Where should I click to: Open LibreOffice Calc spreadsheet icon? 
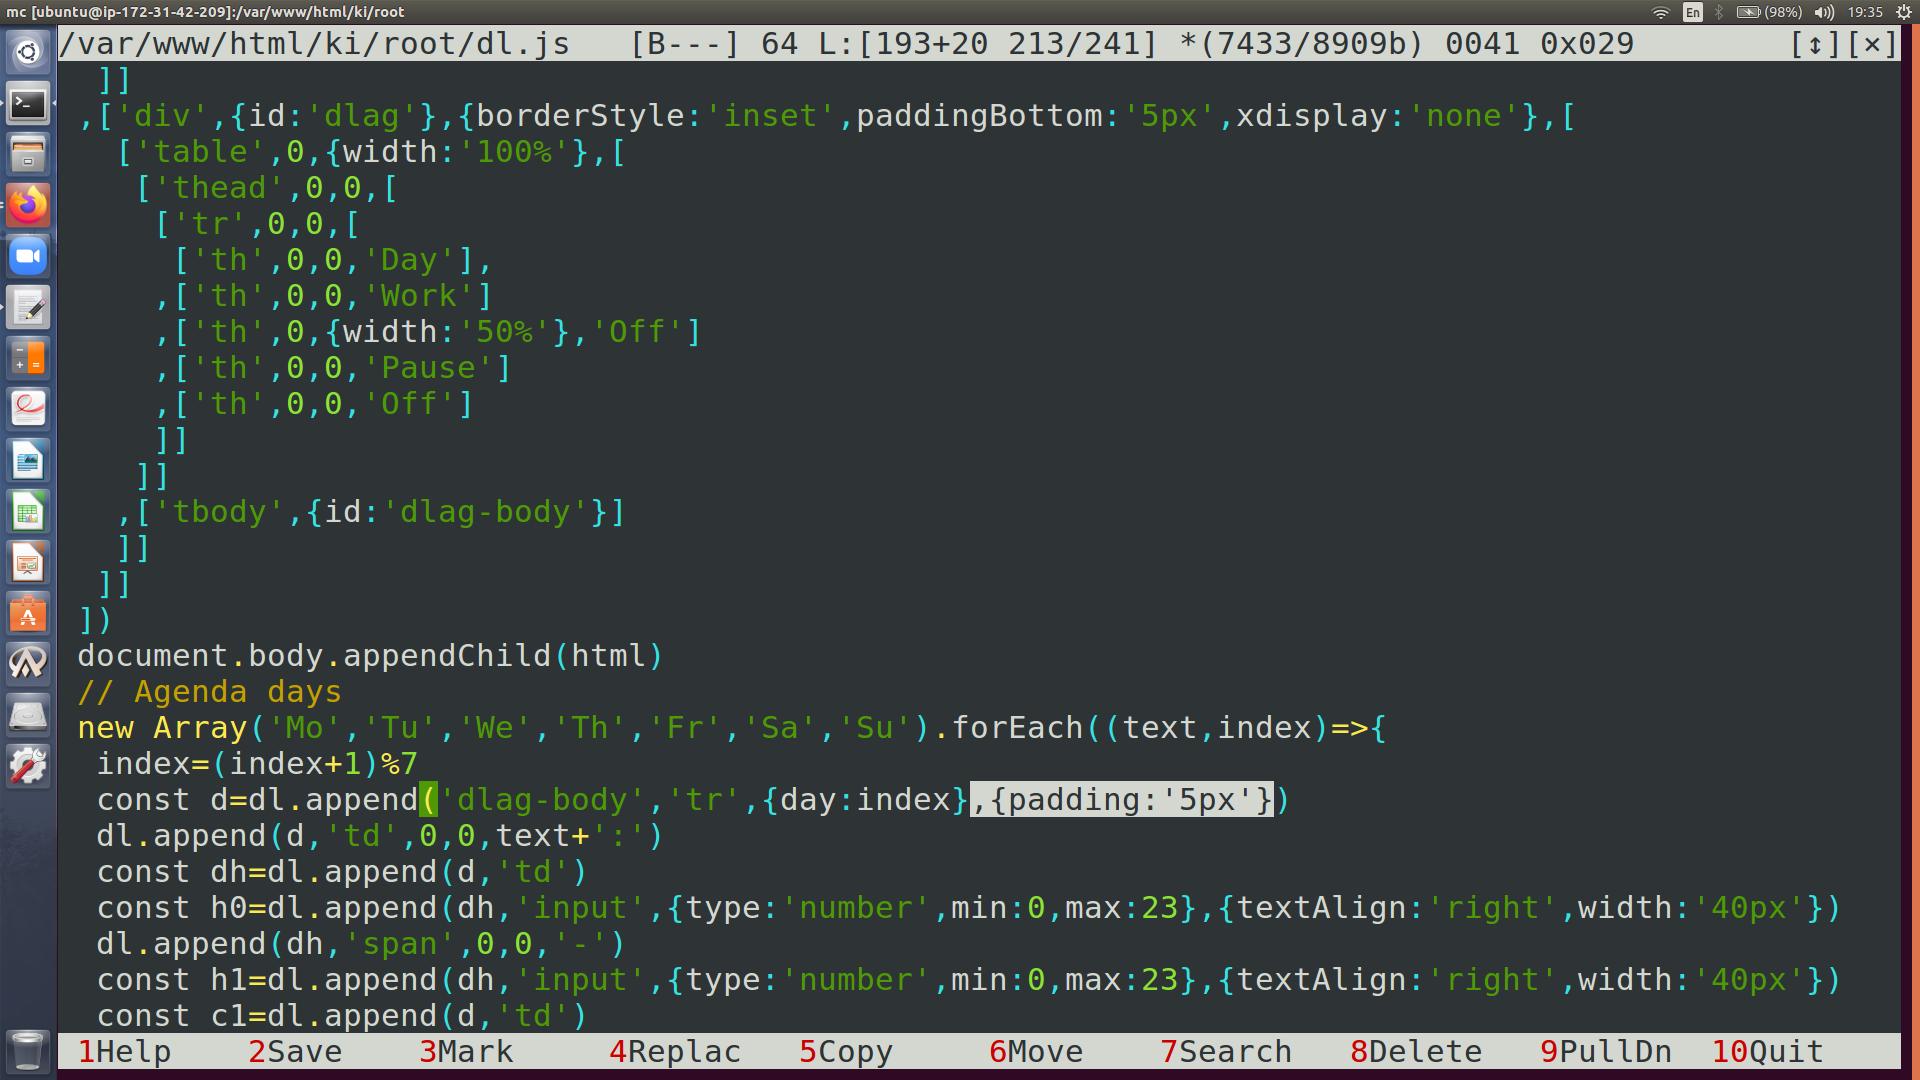coord(28,512)
